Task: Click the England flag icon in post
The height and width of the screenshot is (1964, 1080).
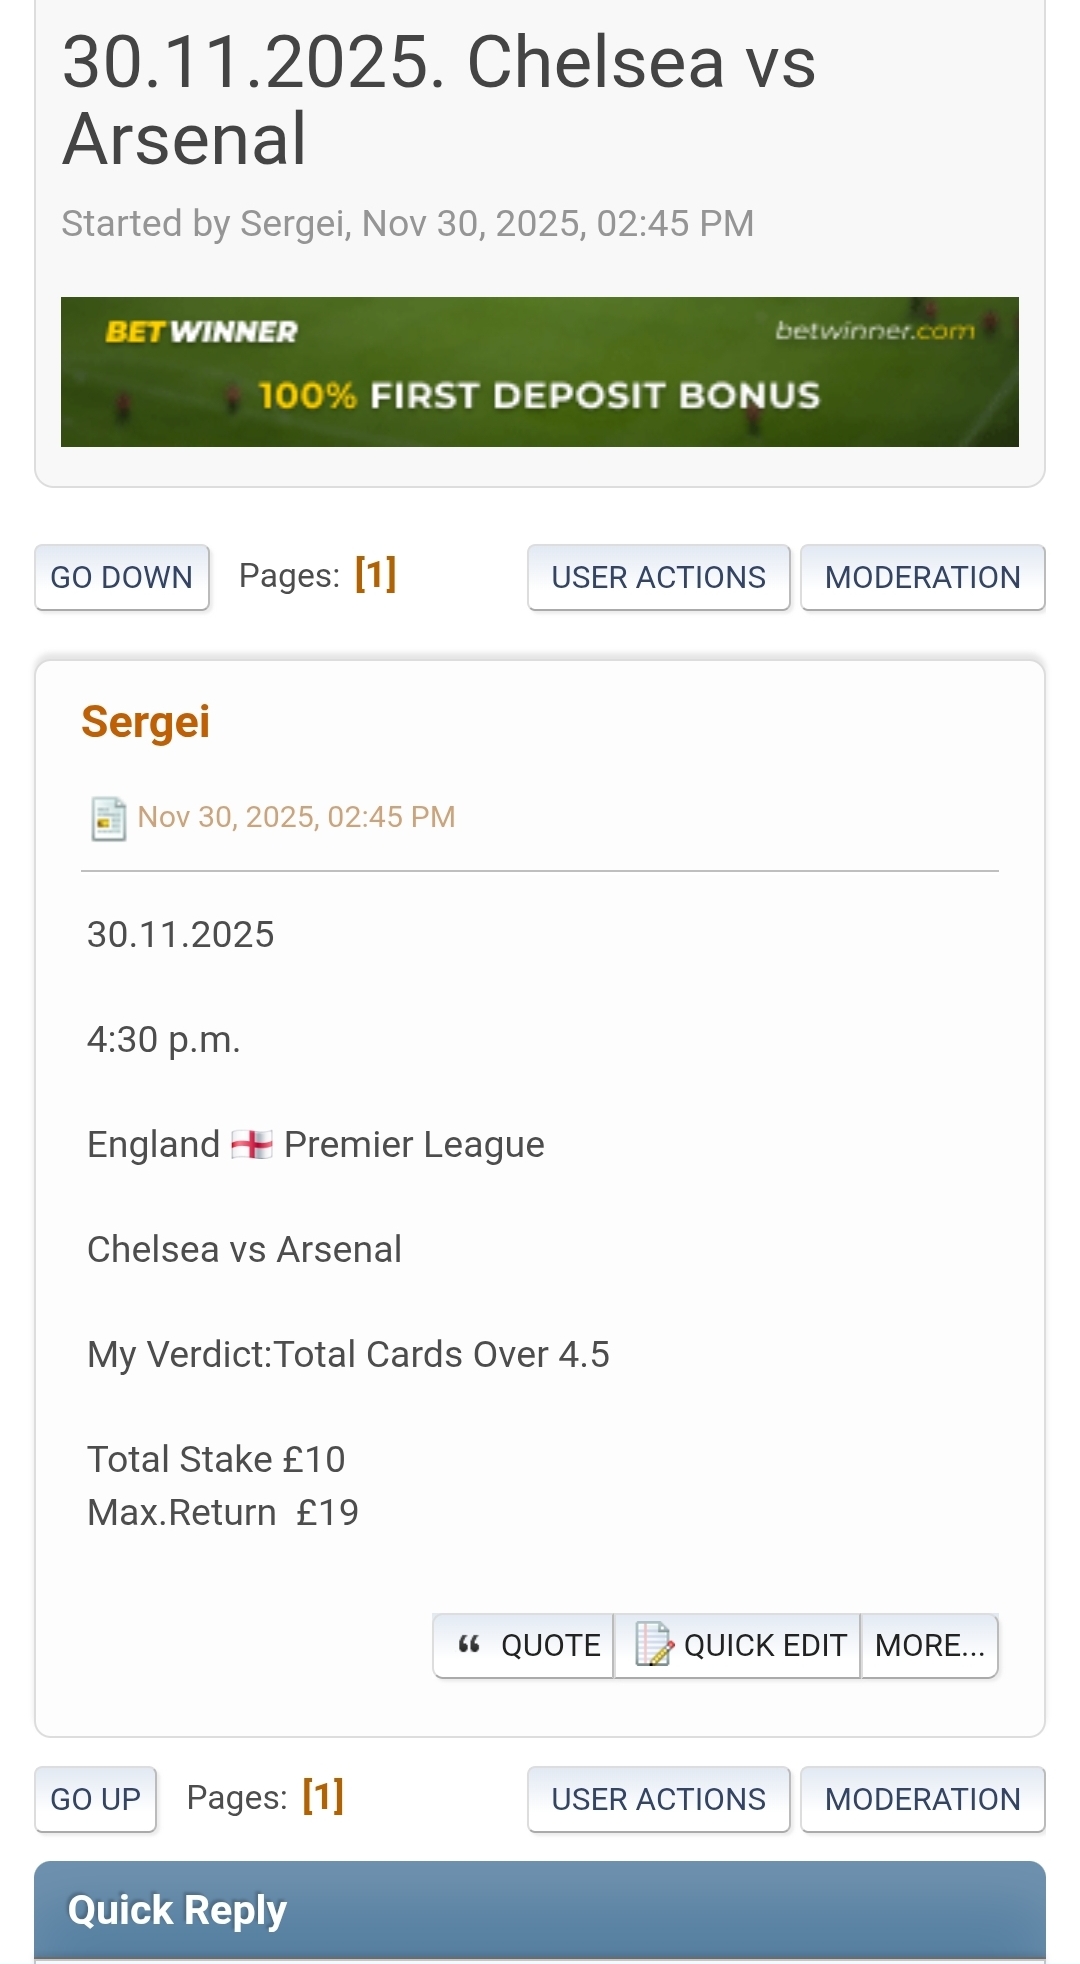Action: tap(251, 1144)
